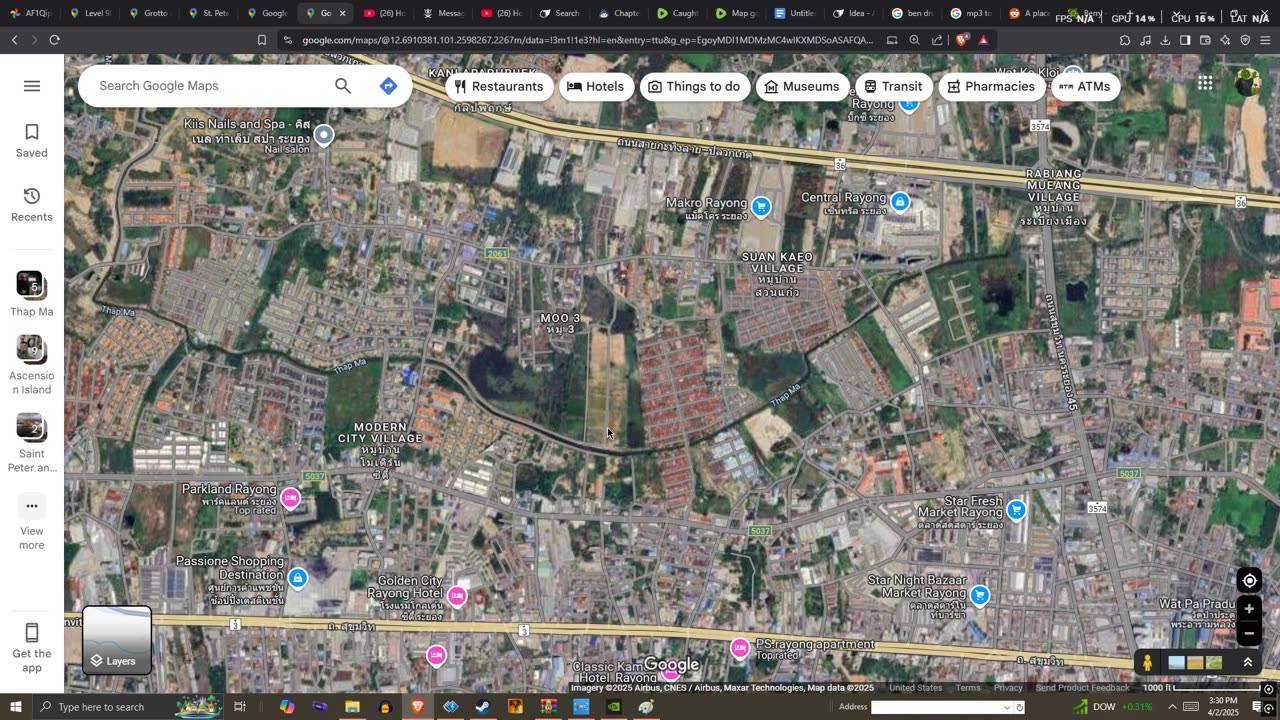Viewport: 1280px width, 720px height.
Task: Select the Golden City Rayong Hotel pin
Action: tap(457, 596)
